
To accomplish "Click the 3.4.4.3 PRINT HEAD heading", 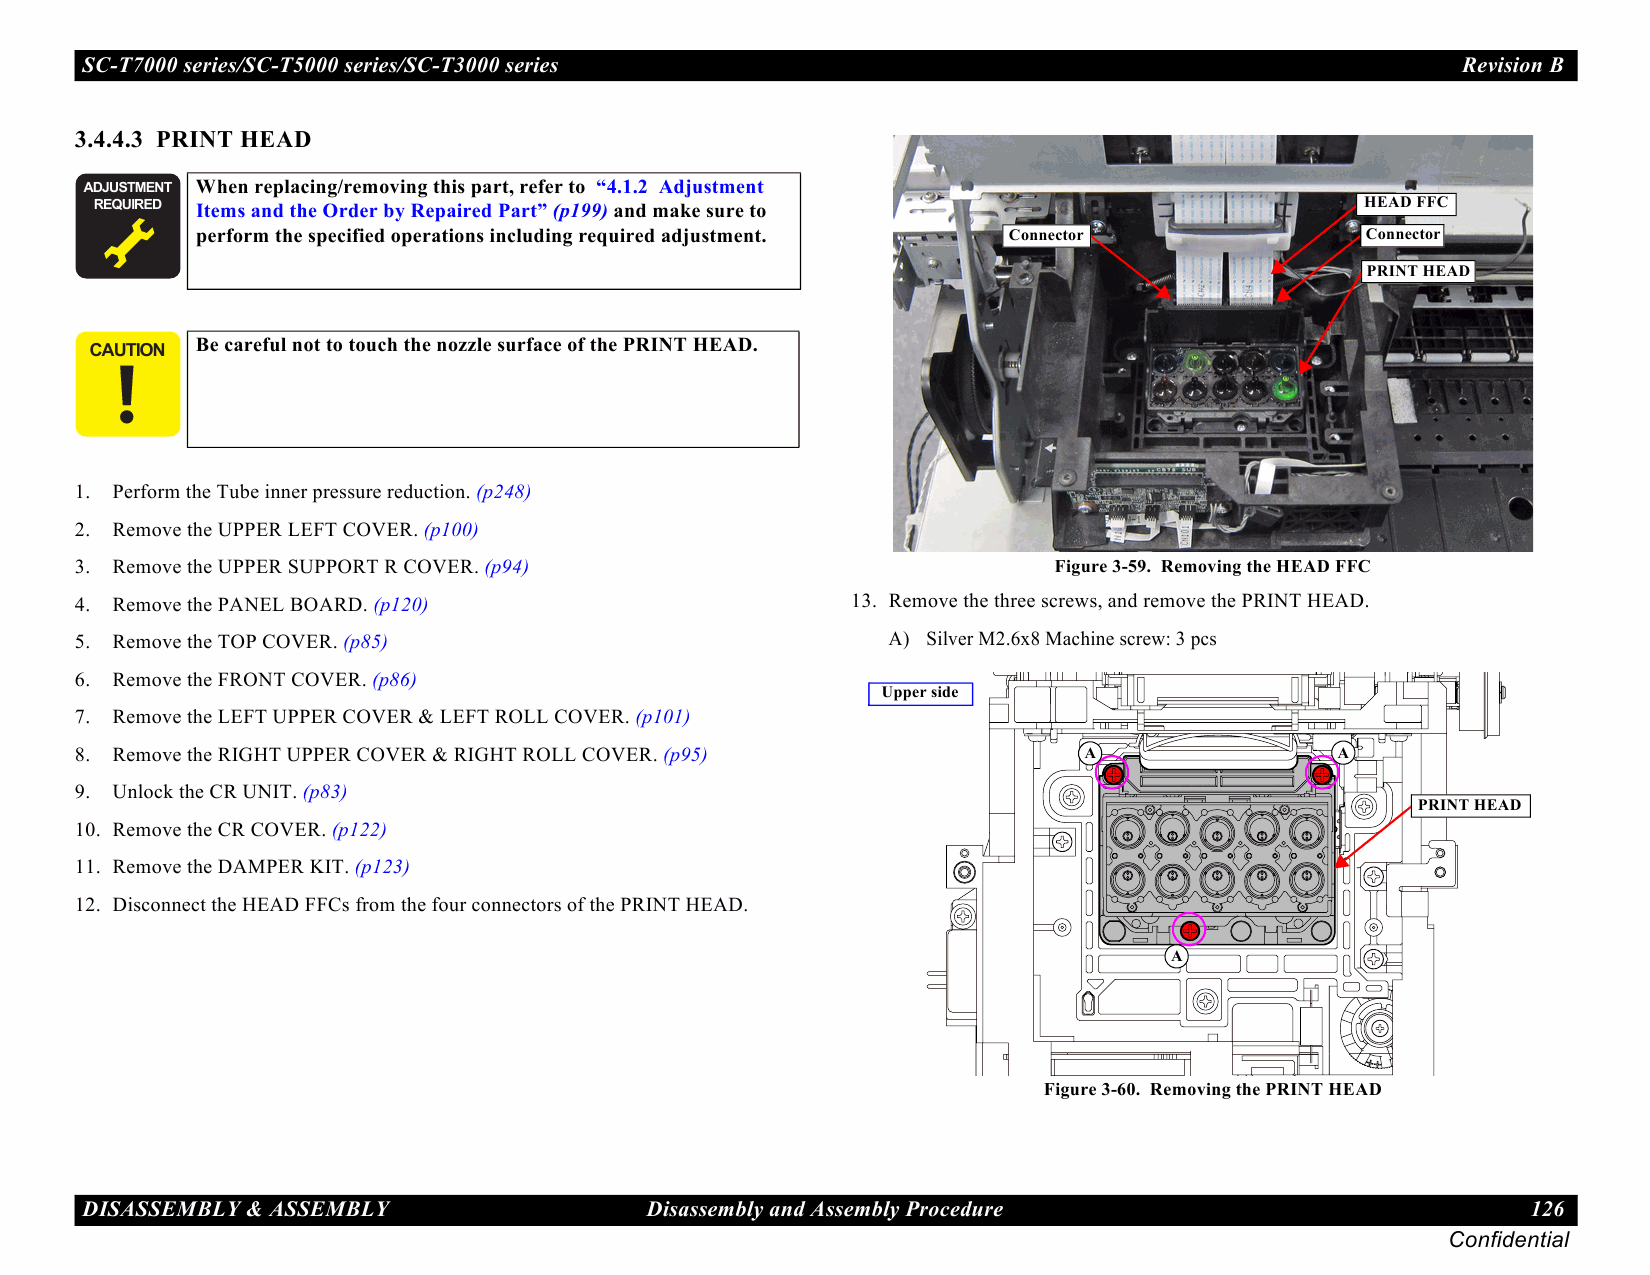I will [192, 140].
